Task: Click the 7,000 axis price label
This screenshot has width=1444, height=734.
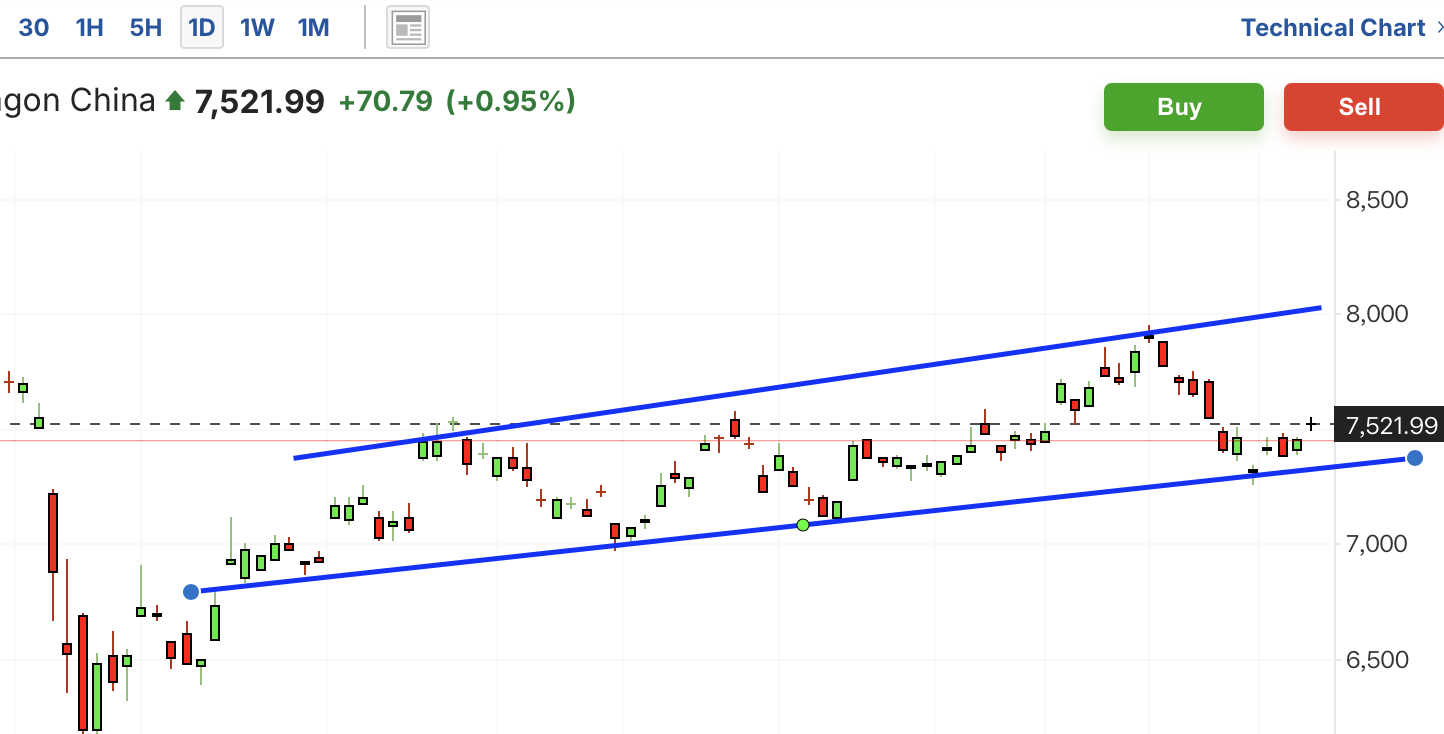Action: [x=1377, y=544]
